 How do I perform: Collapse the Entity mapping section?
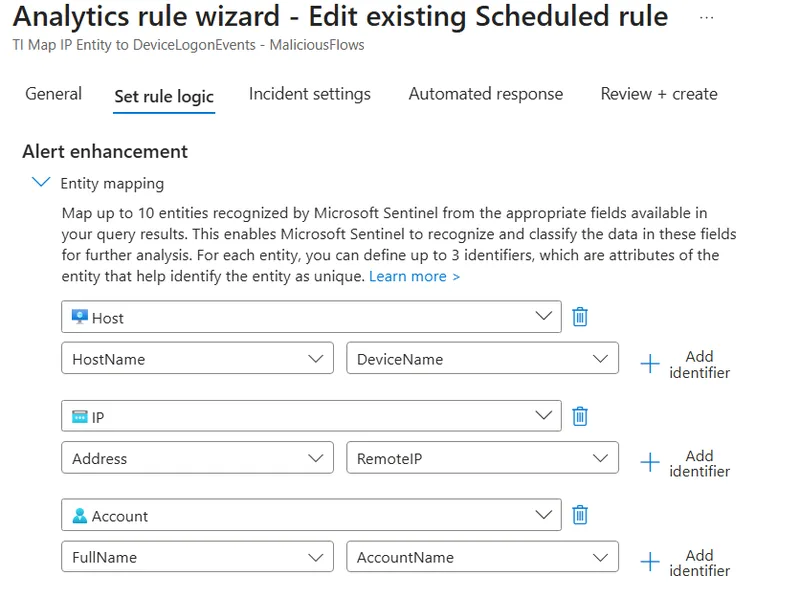pos(41,182)
